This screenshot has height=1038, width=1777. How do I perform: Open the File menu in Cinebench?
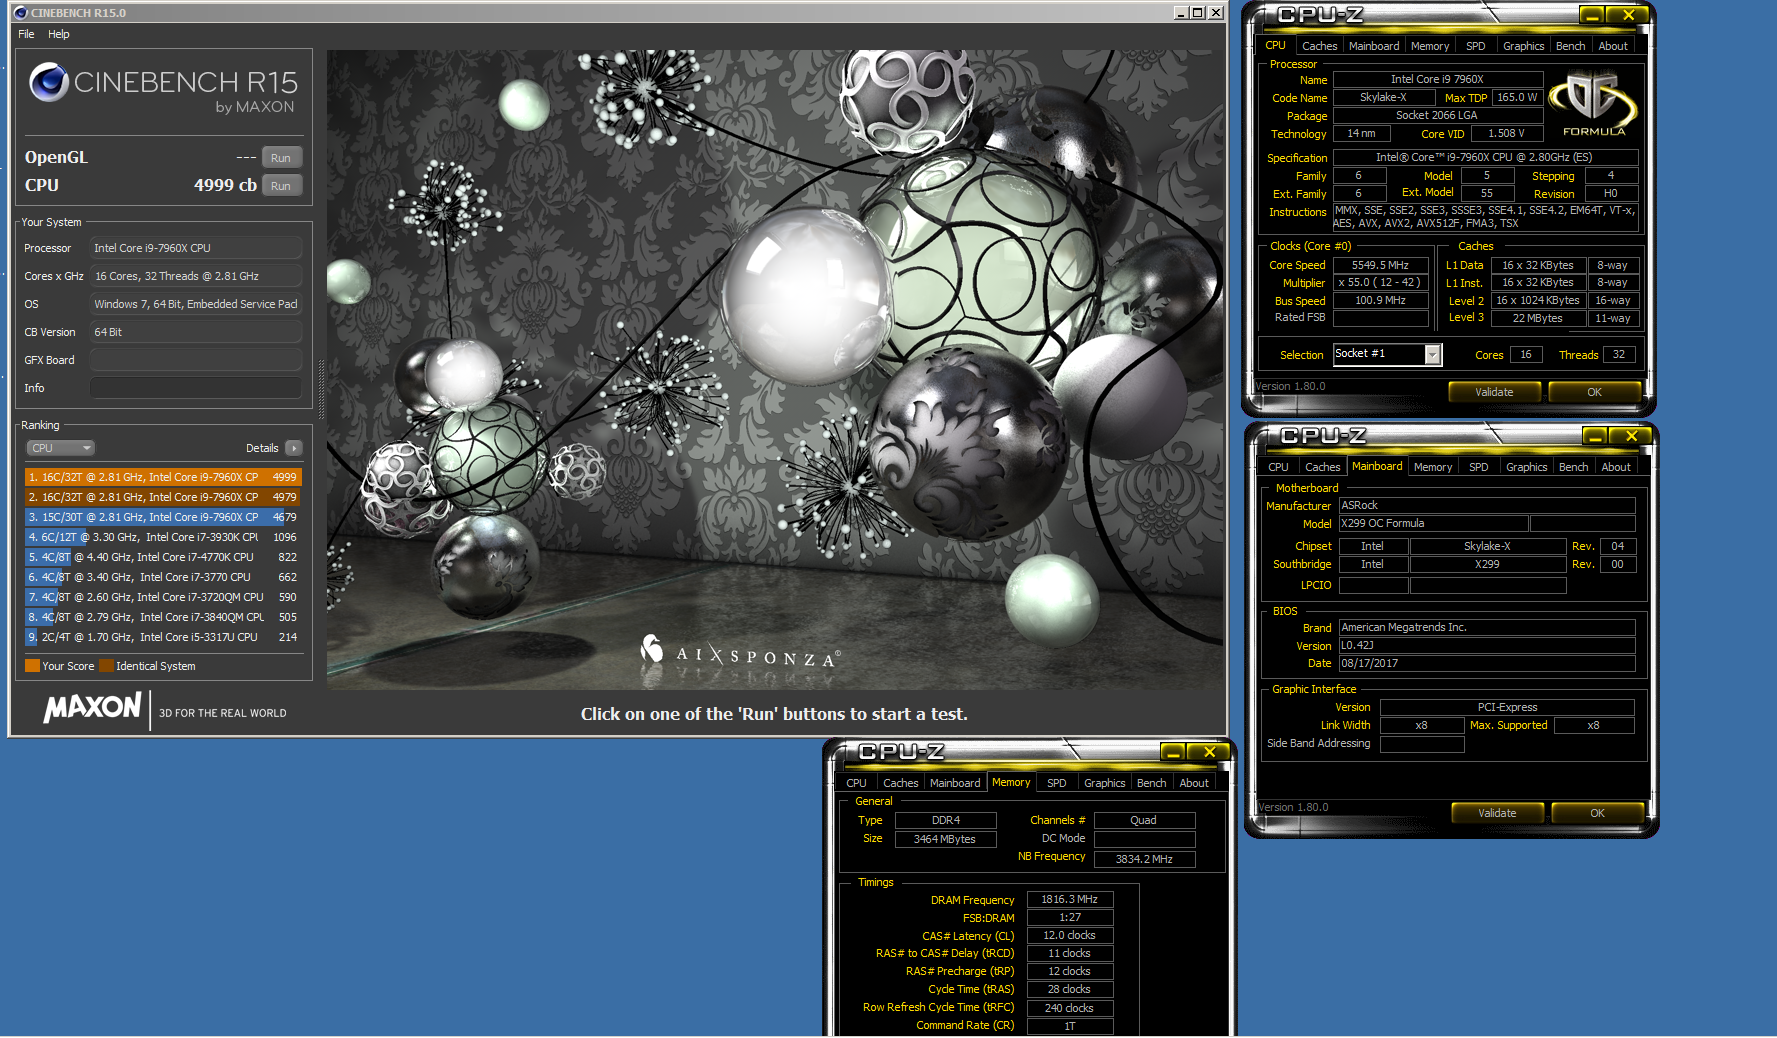pyautogui.click(x=26, y=34)
